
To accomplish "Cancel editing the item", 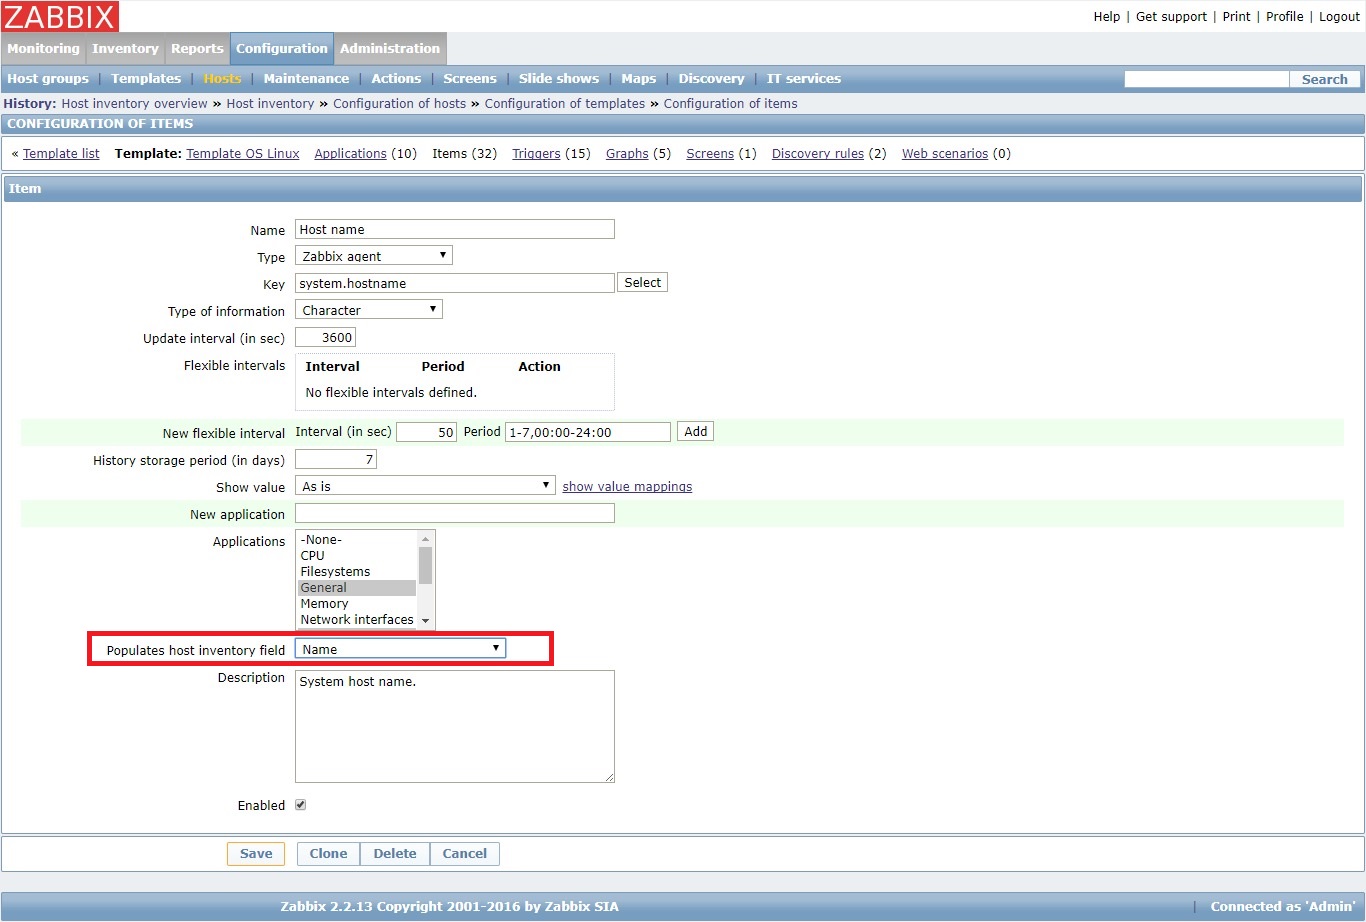I will click(x=464, y=853).
